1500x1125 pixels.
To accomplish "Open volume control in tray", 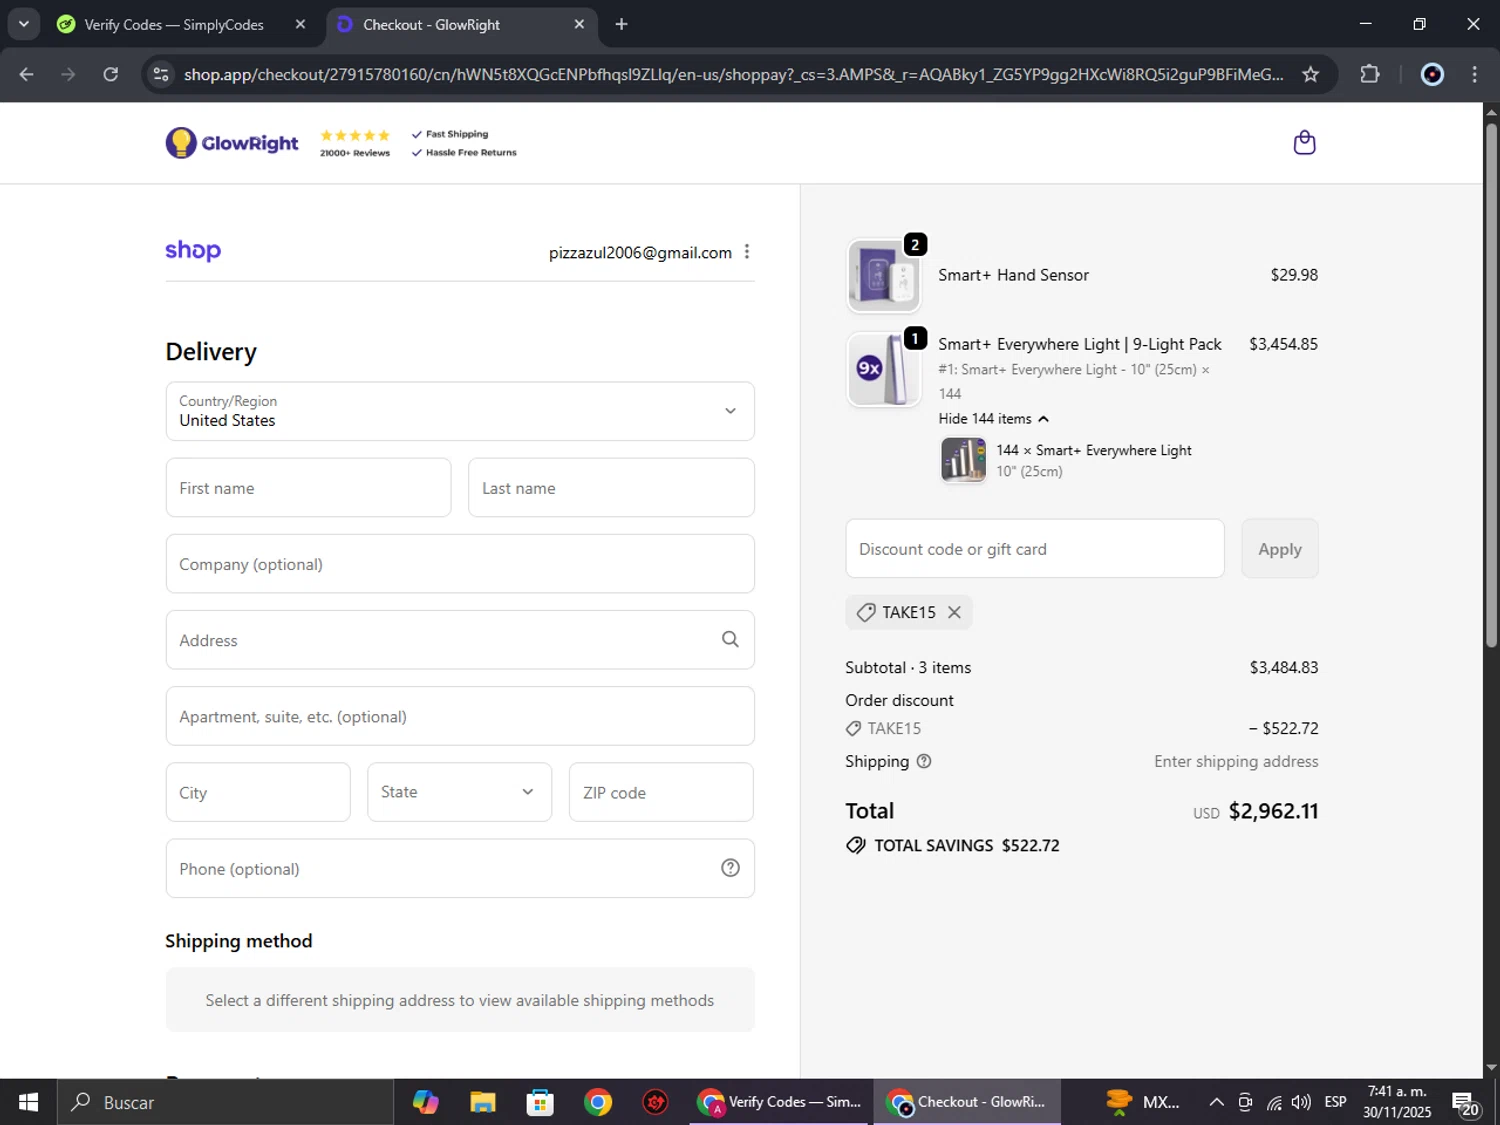I will [x=1301, y=1102].
